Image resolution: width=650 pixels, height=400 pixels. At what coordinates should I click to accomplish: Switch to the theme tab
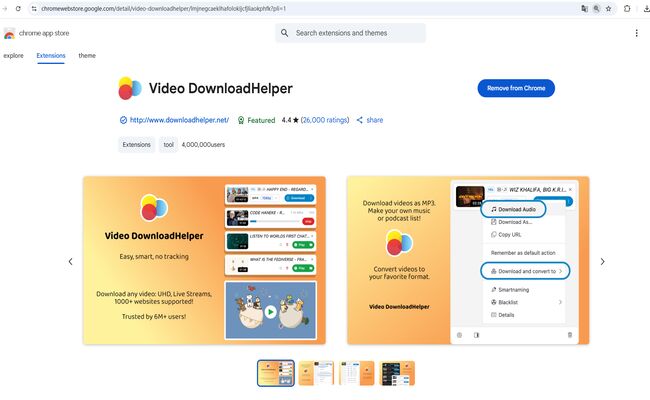[x=87, y=56]
